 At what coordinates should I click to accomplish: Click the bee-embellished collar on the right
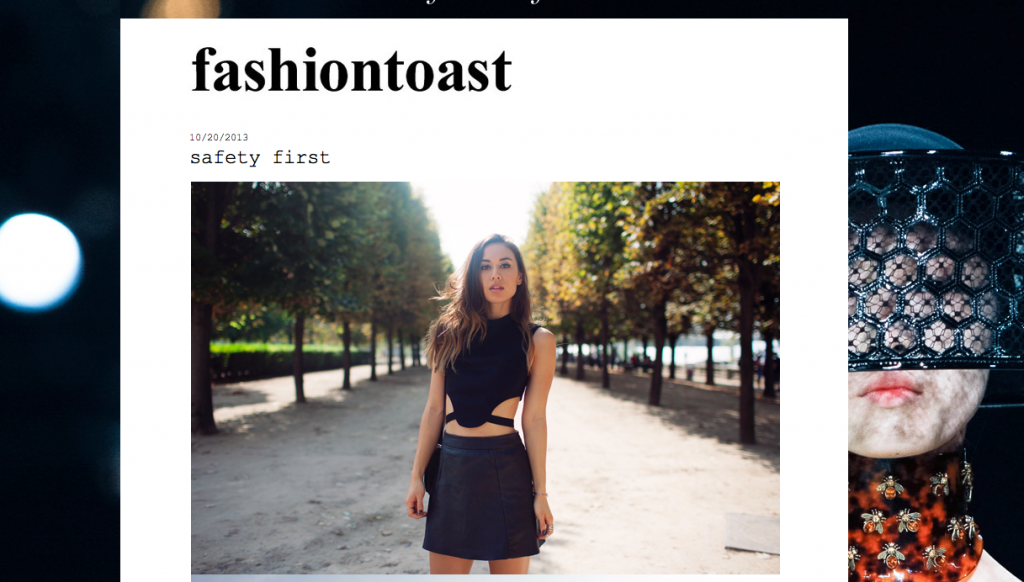(x=914, y=516)
